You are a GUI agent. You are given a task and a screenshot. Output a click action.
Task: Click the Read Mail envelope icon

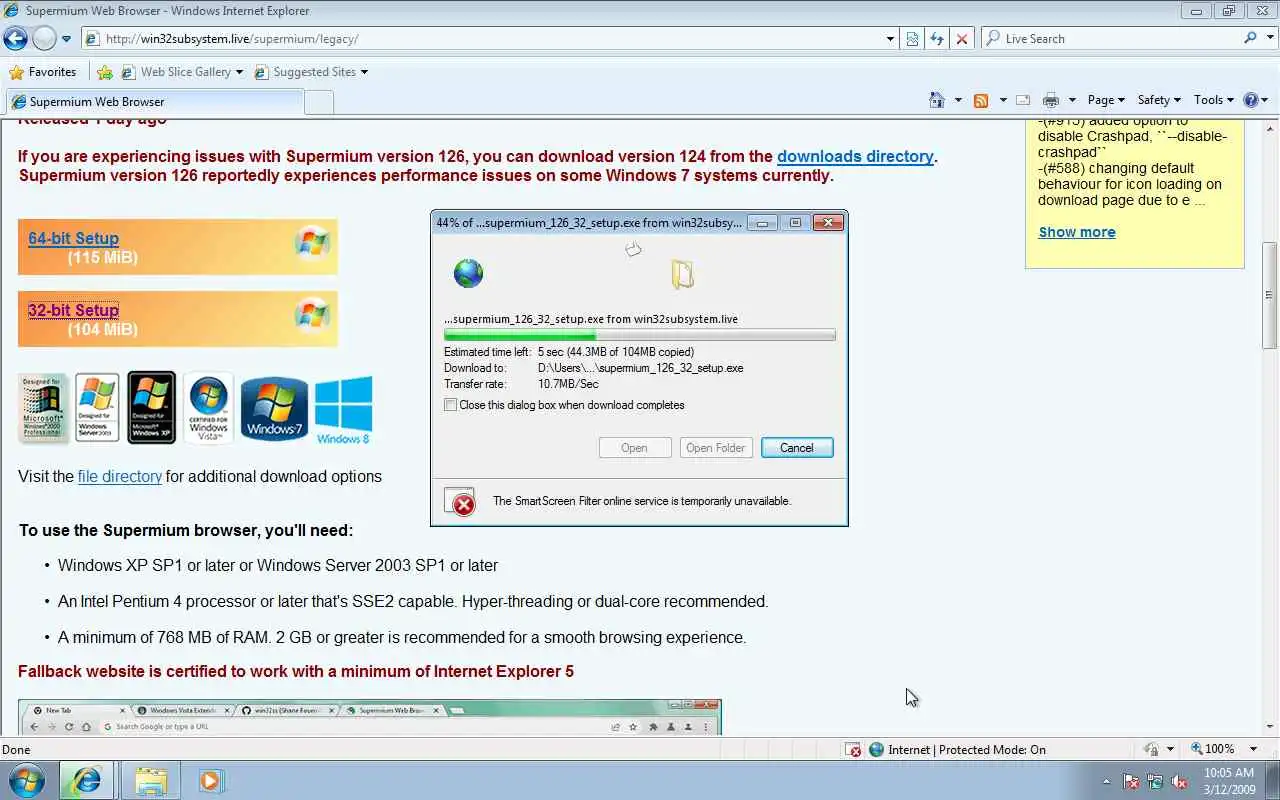click(x=1023, y=100)
